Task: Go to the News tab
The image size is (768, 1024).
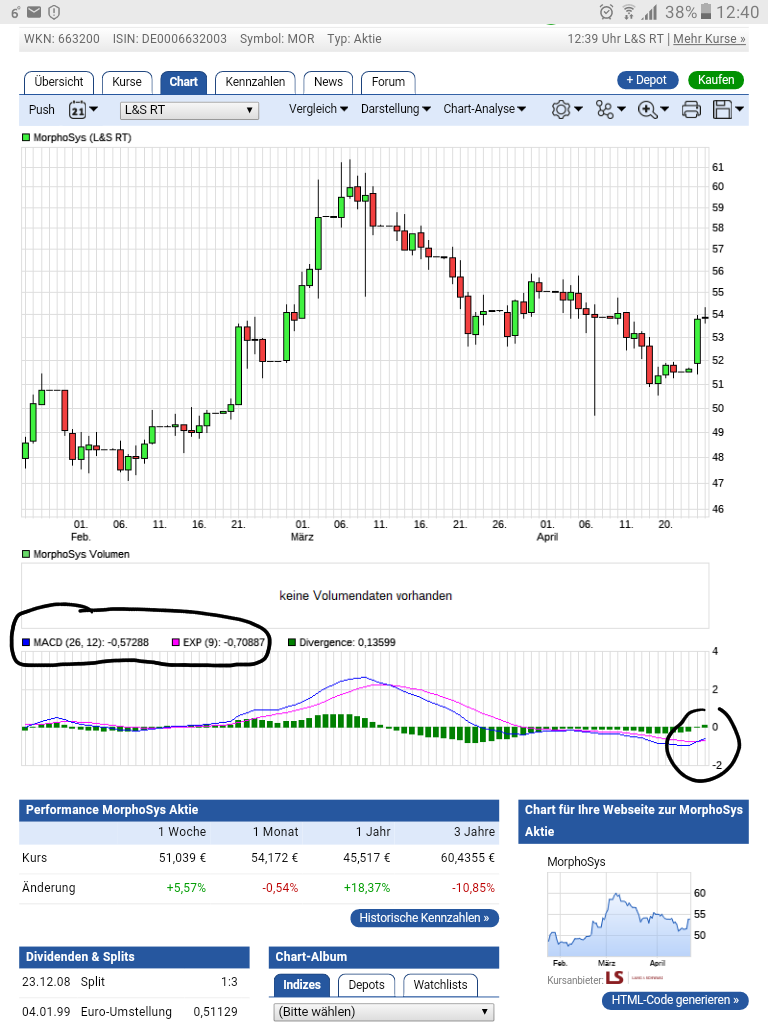Action: click(328, 82)
